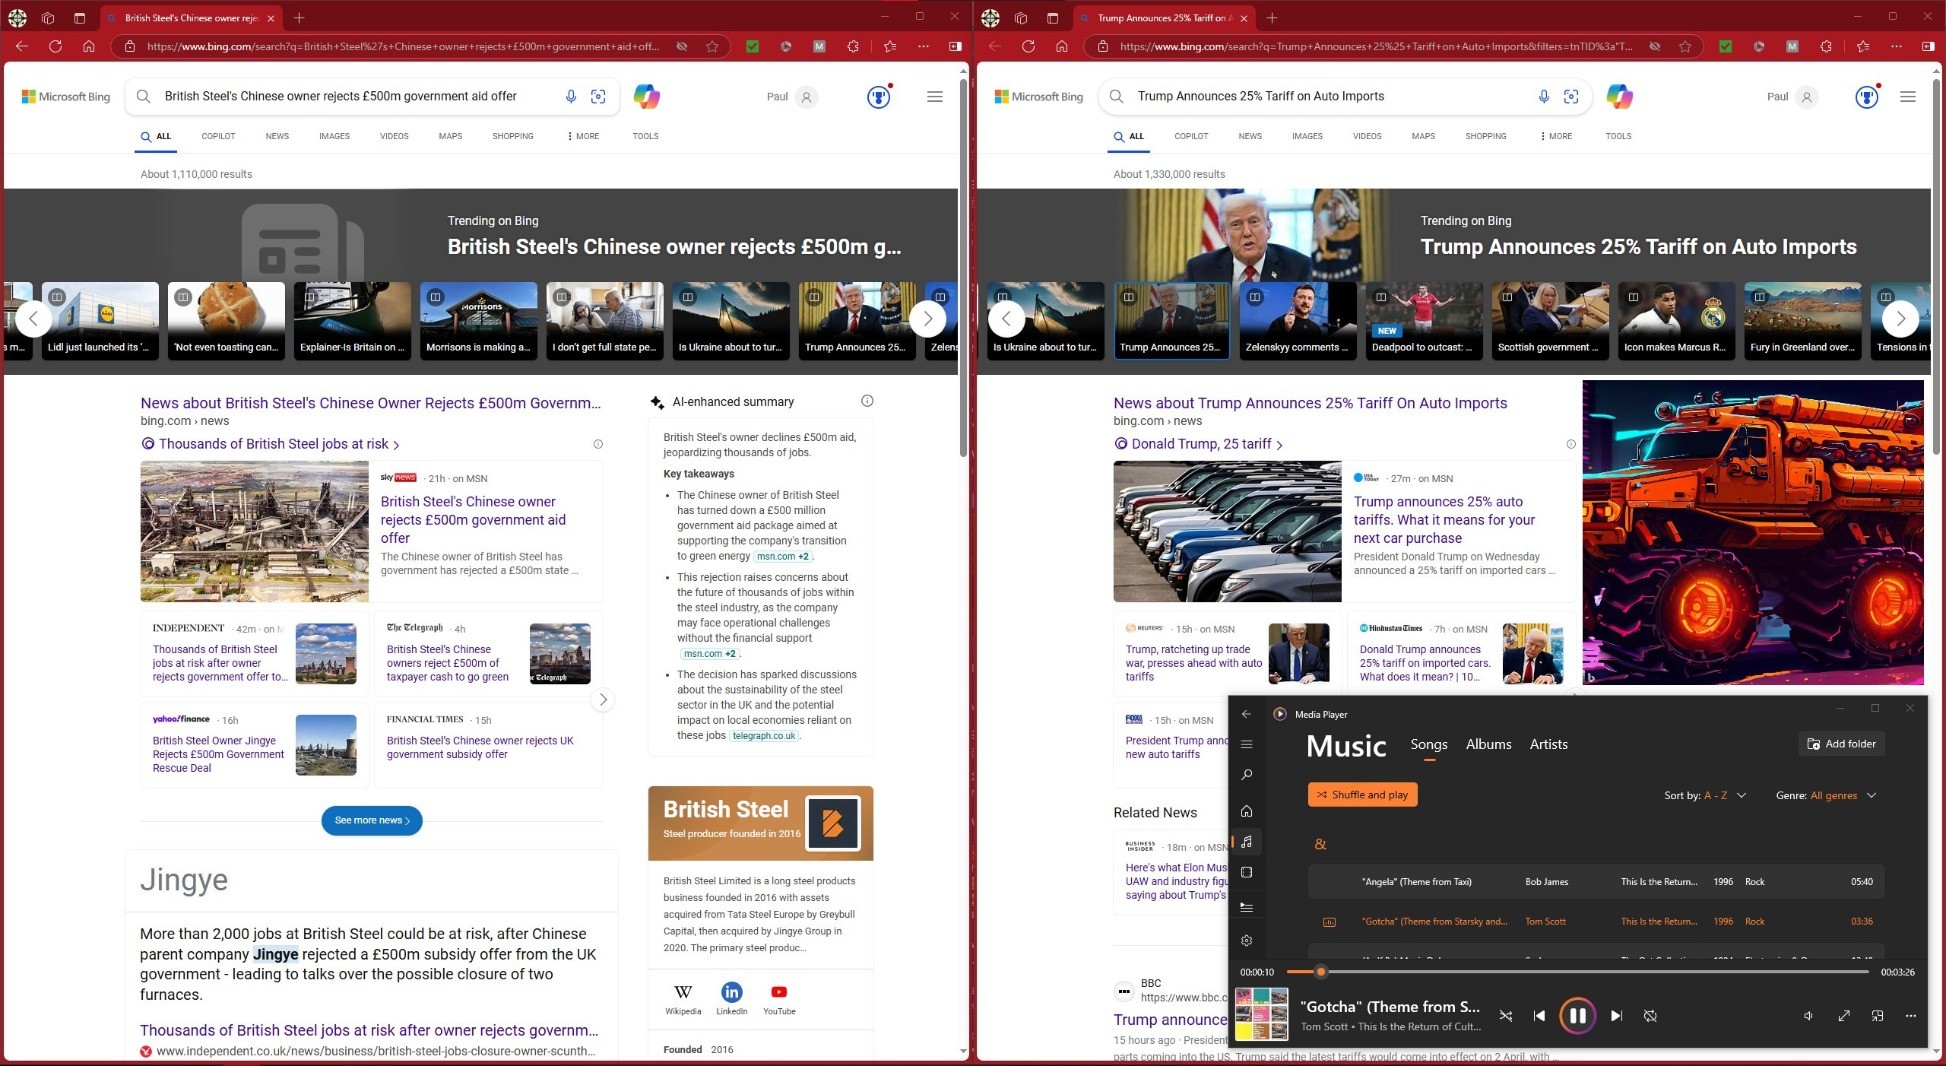Switch to Albums tab in Media Player
This screenshot has height=1066, width=1946.
tap(1488, 744)
